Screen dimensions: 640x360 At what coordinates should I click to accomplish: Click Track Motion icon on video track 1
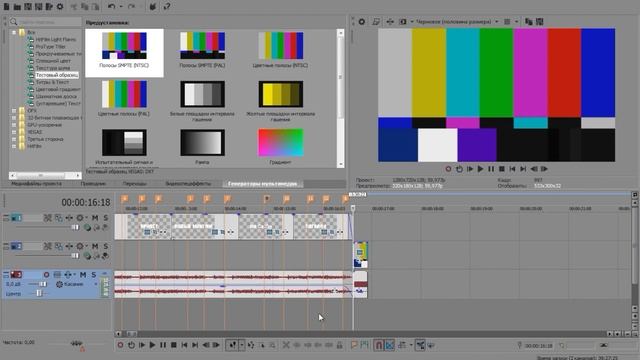[58, 218]
